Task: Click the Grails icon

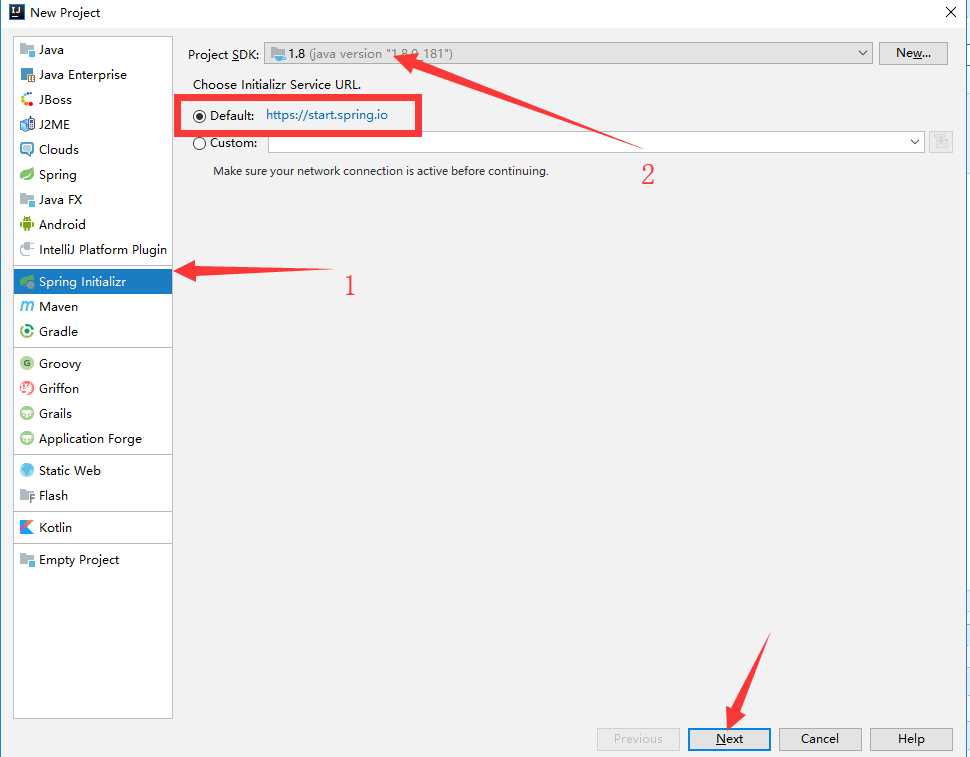Action: coord(27,413)
